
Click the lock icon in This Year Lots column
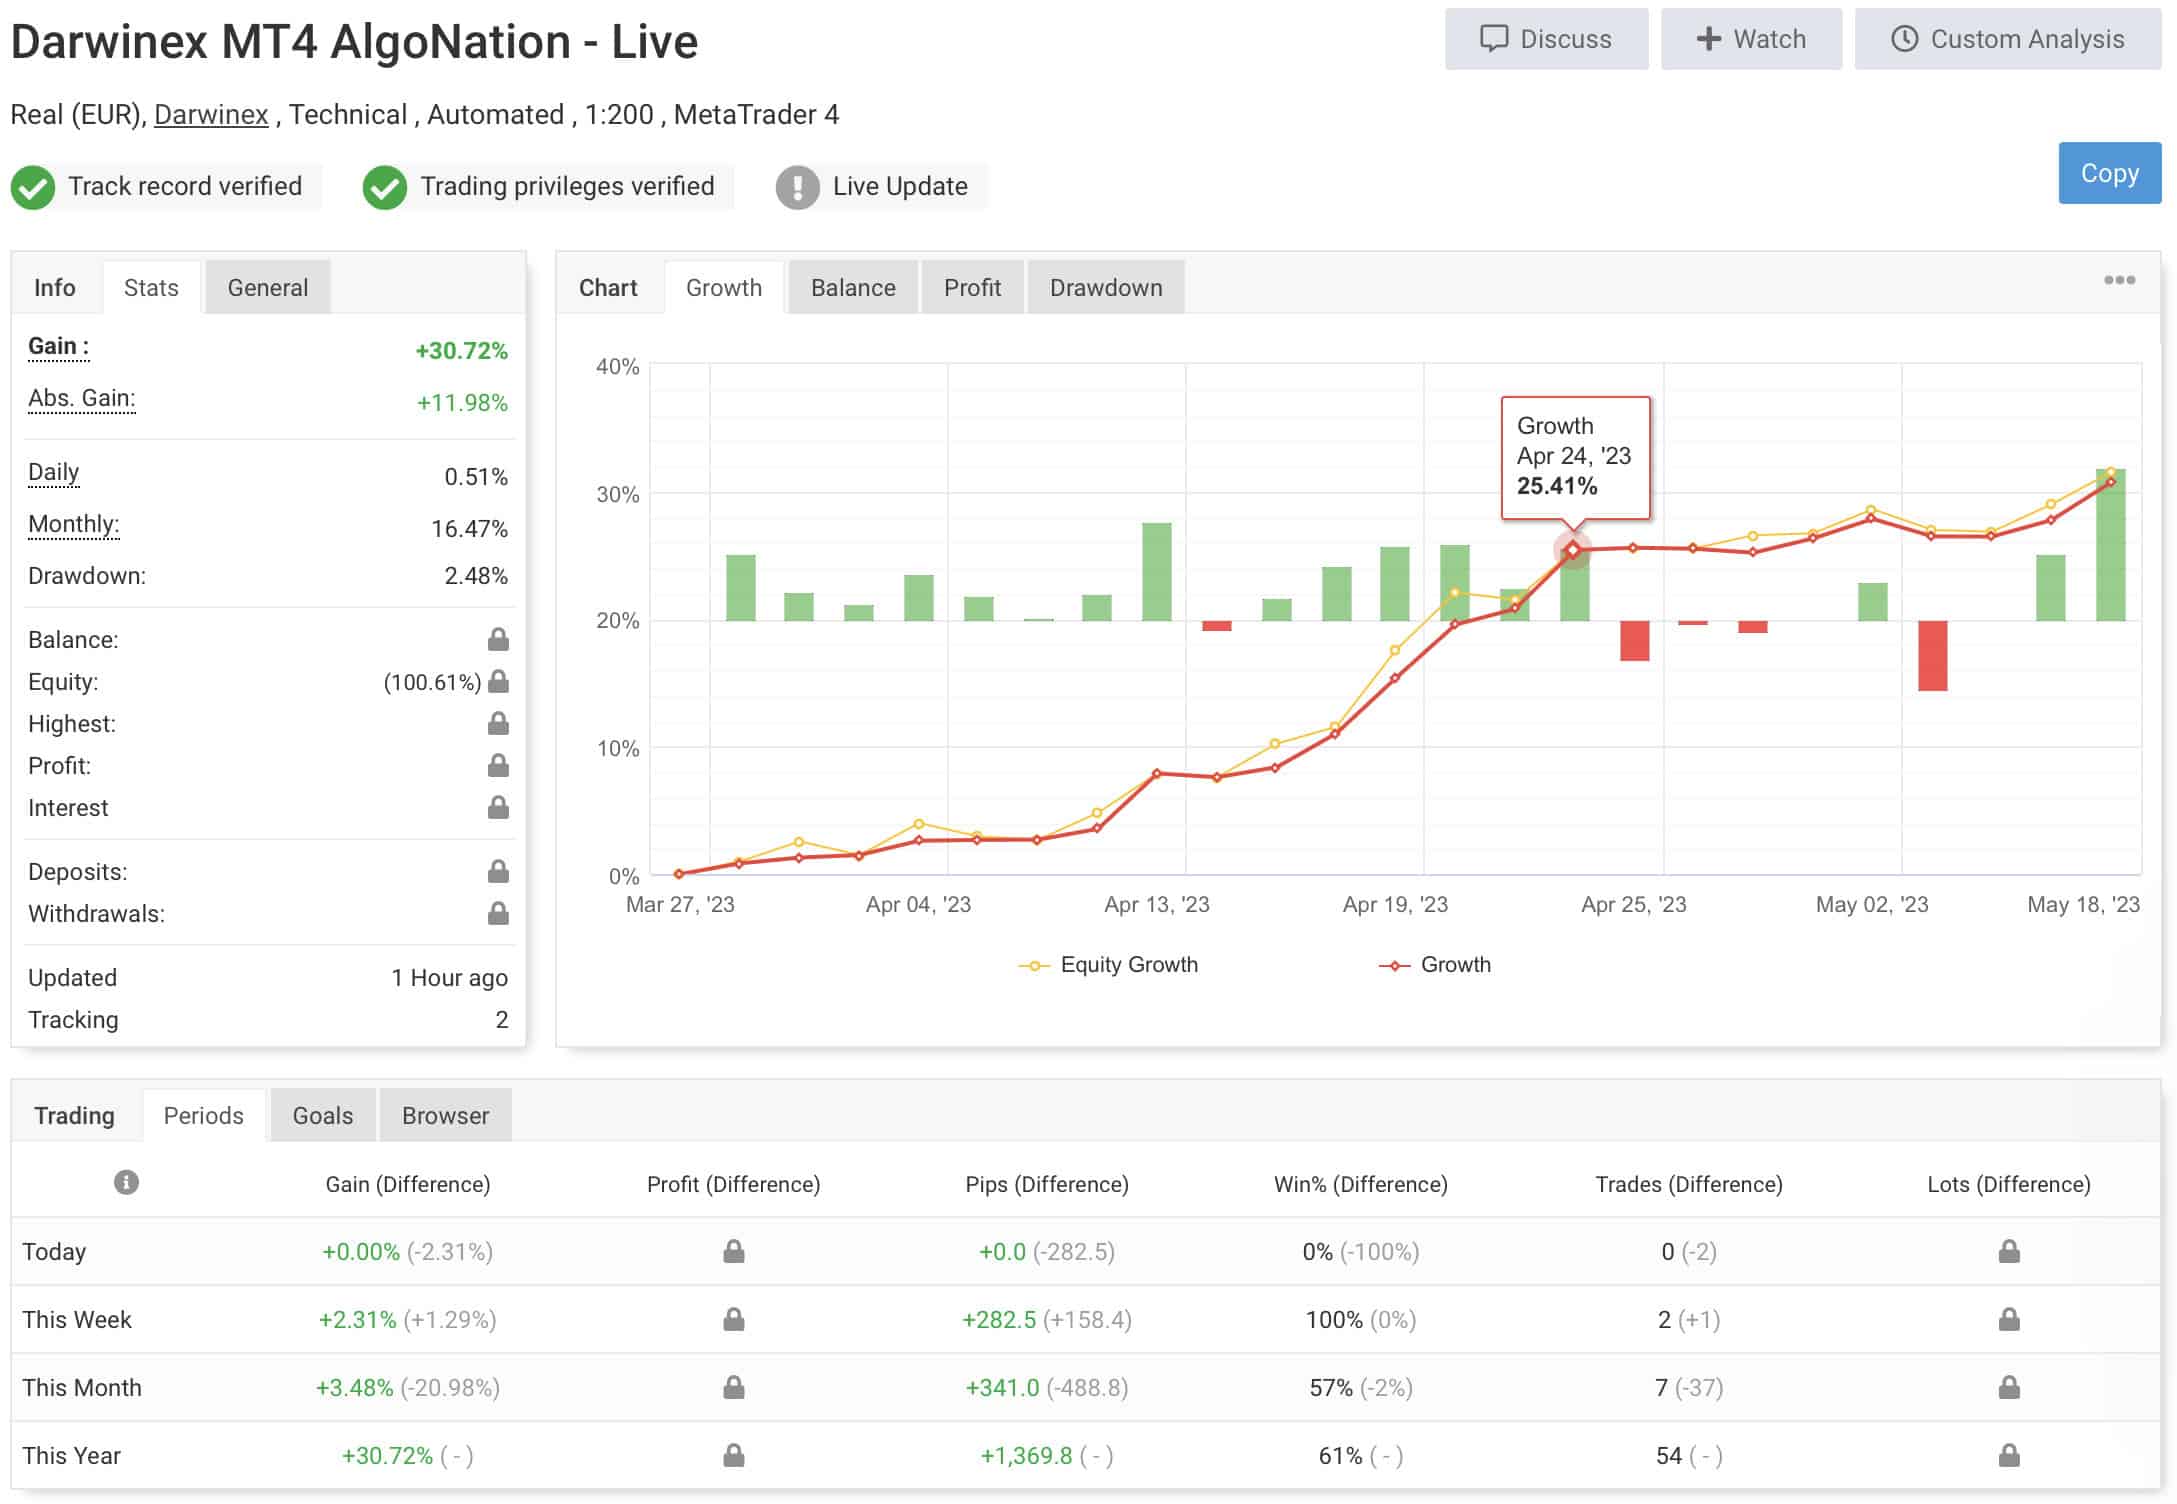coord(2008,1456)
